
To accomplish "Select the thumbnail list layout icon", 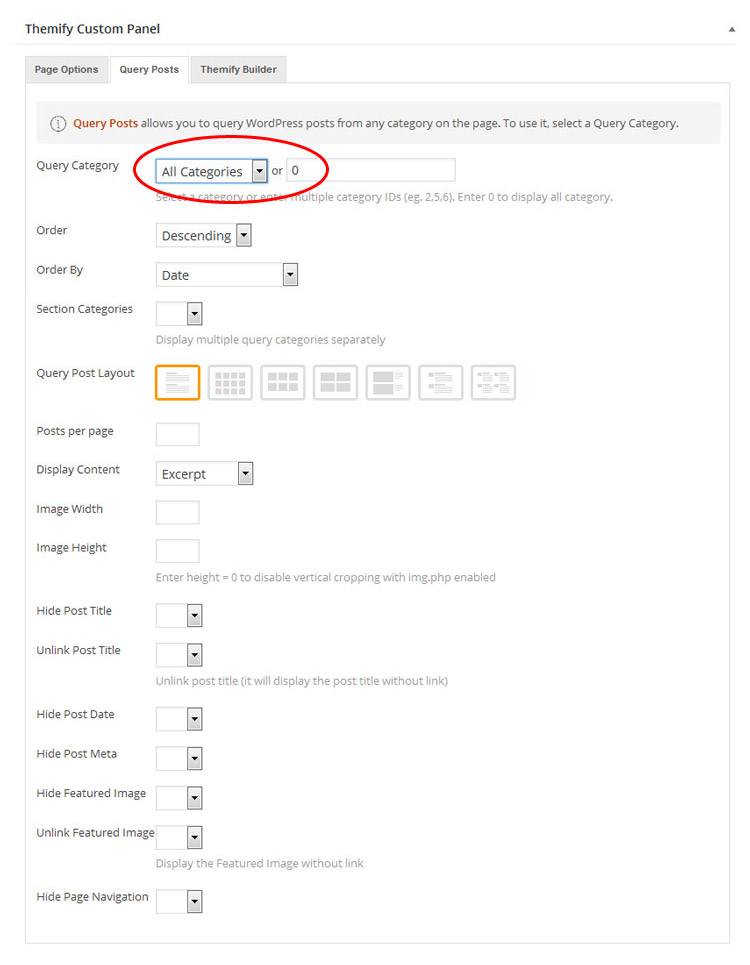I will (x=441, y=383).
